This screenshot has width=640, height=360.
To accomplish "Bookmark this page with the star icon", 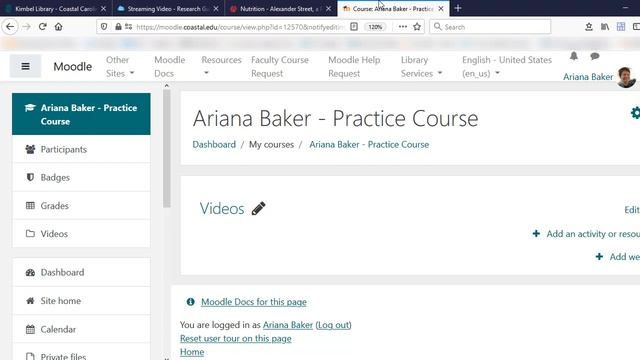I will click(x=417, y=27).
